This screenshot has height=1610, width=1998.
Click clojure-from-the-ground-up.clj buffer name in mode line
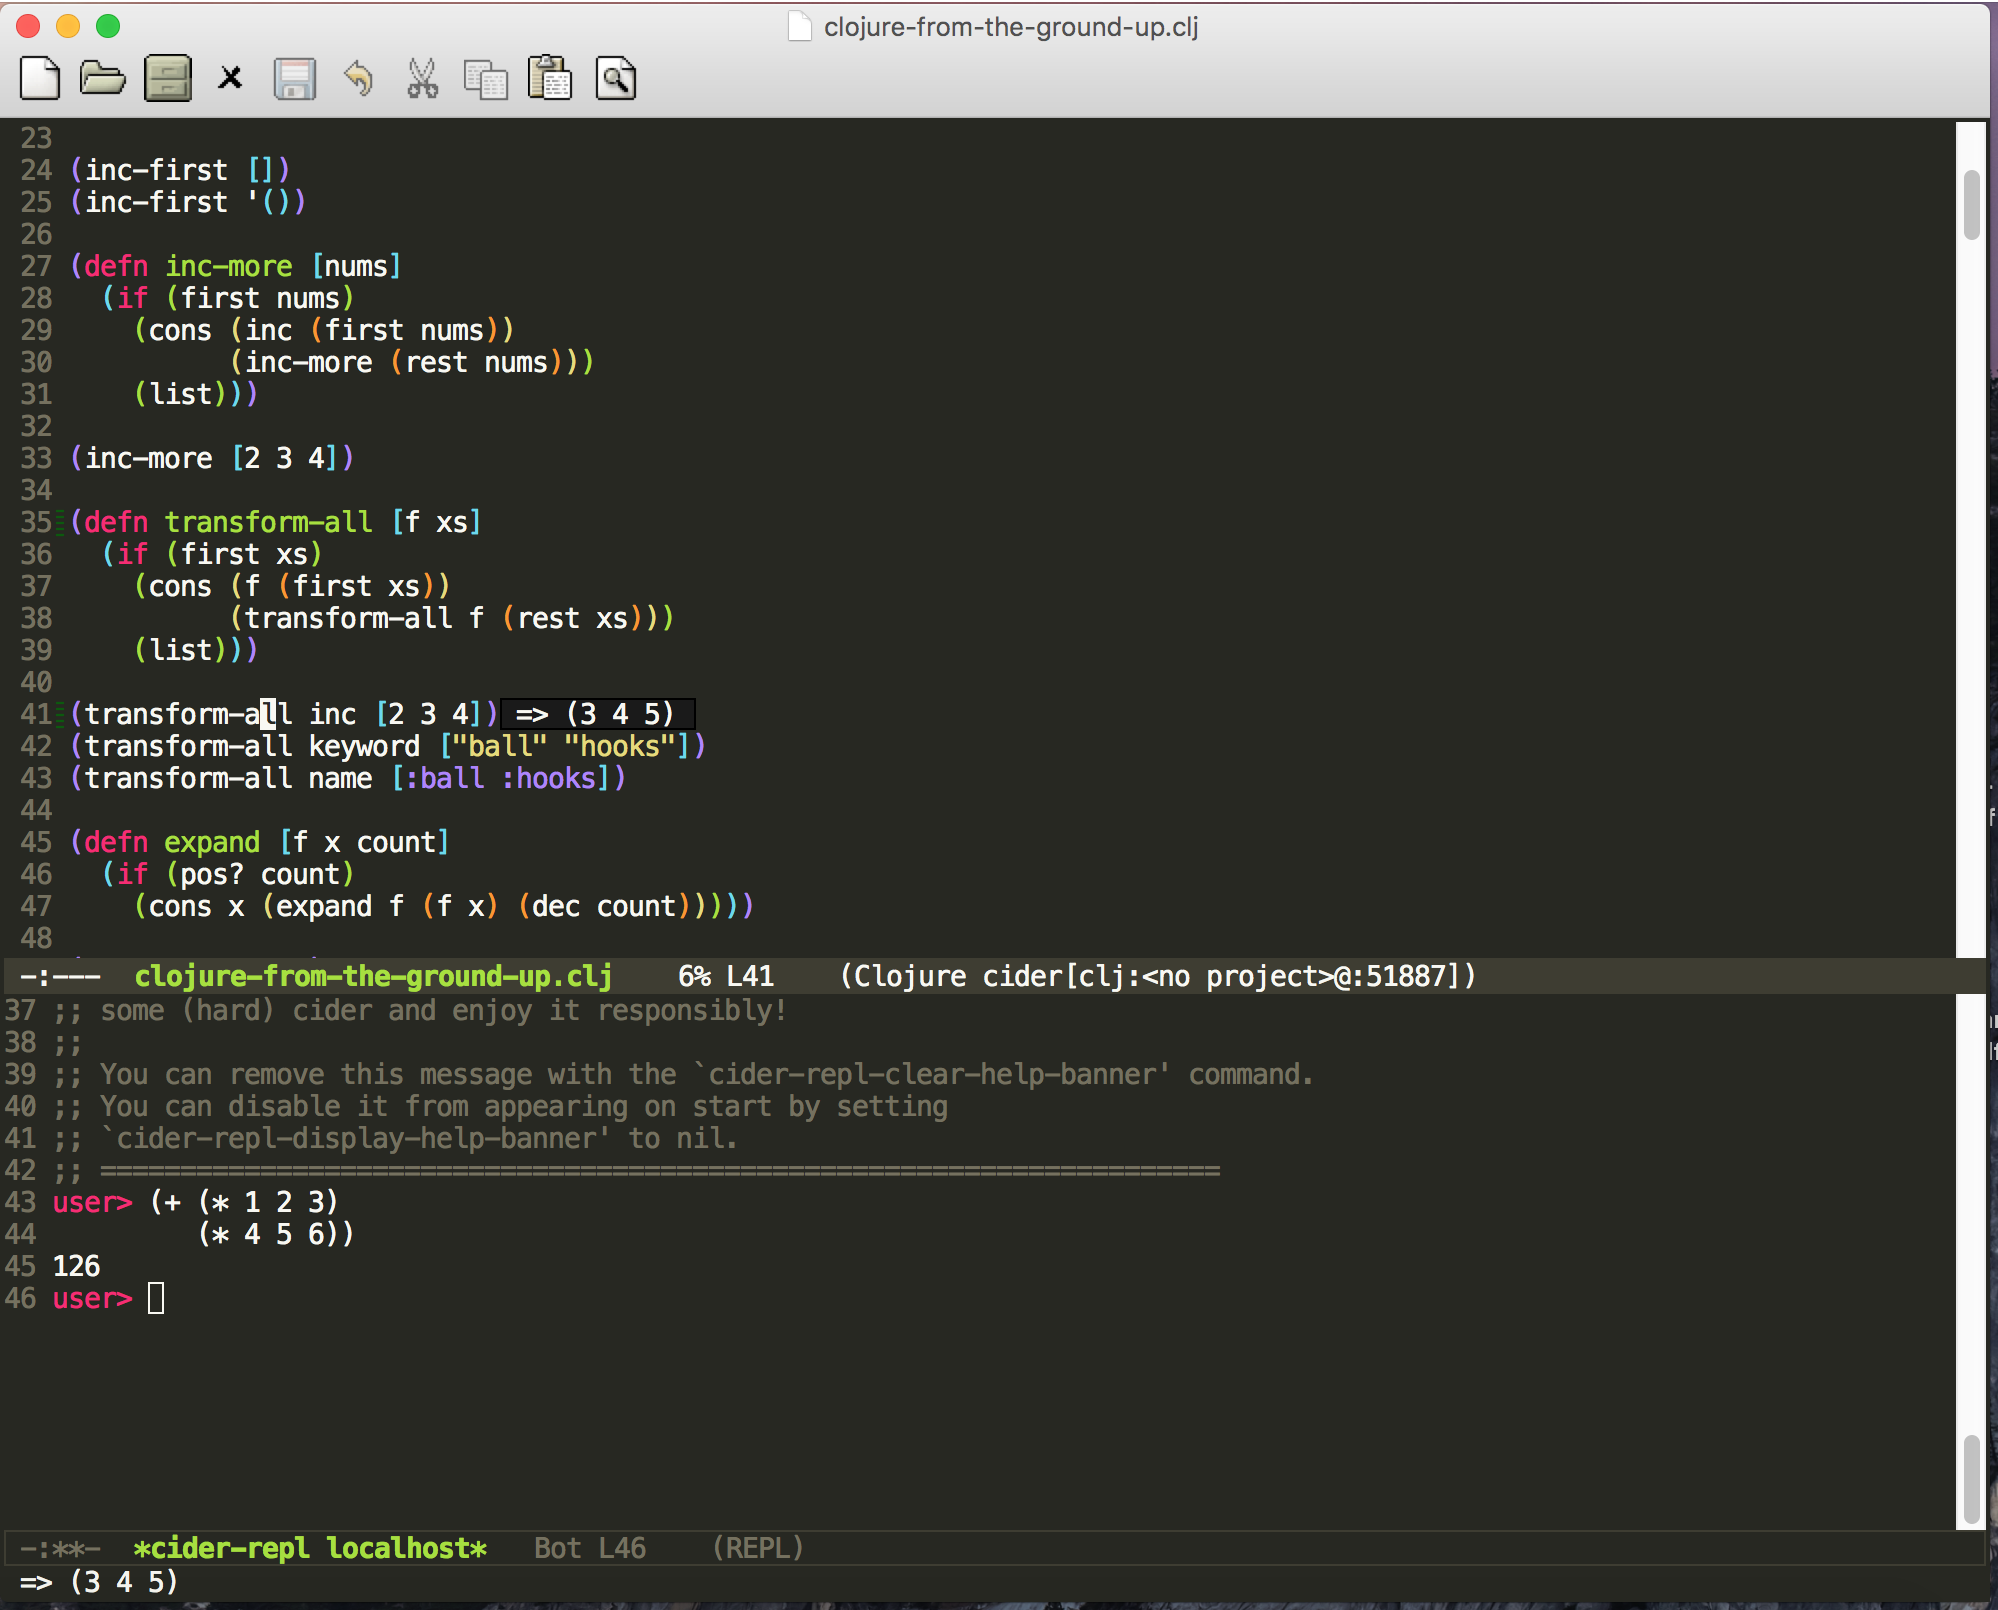point(373,976)
